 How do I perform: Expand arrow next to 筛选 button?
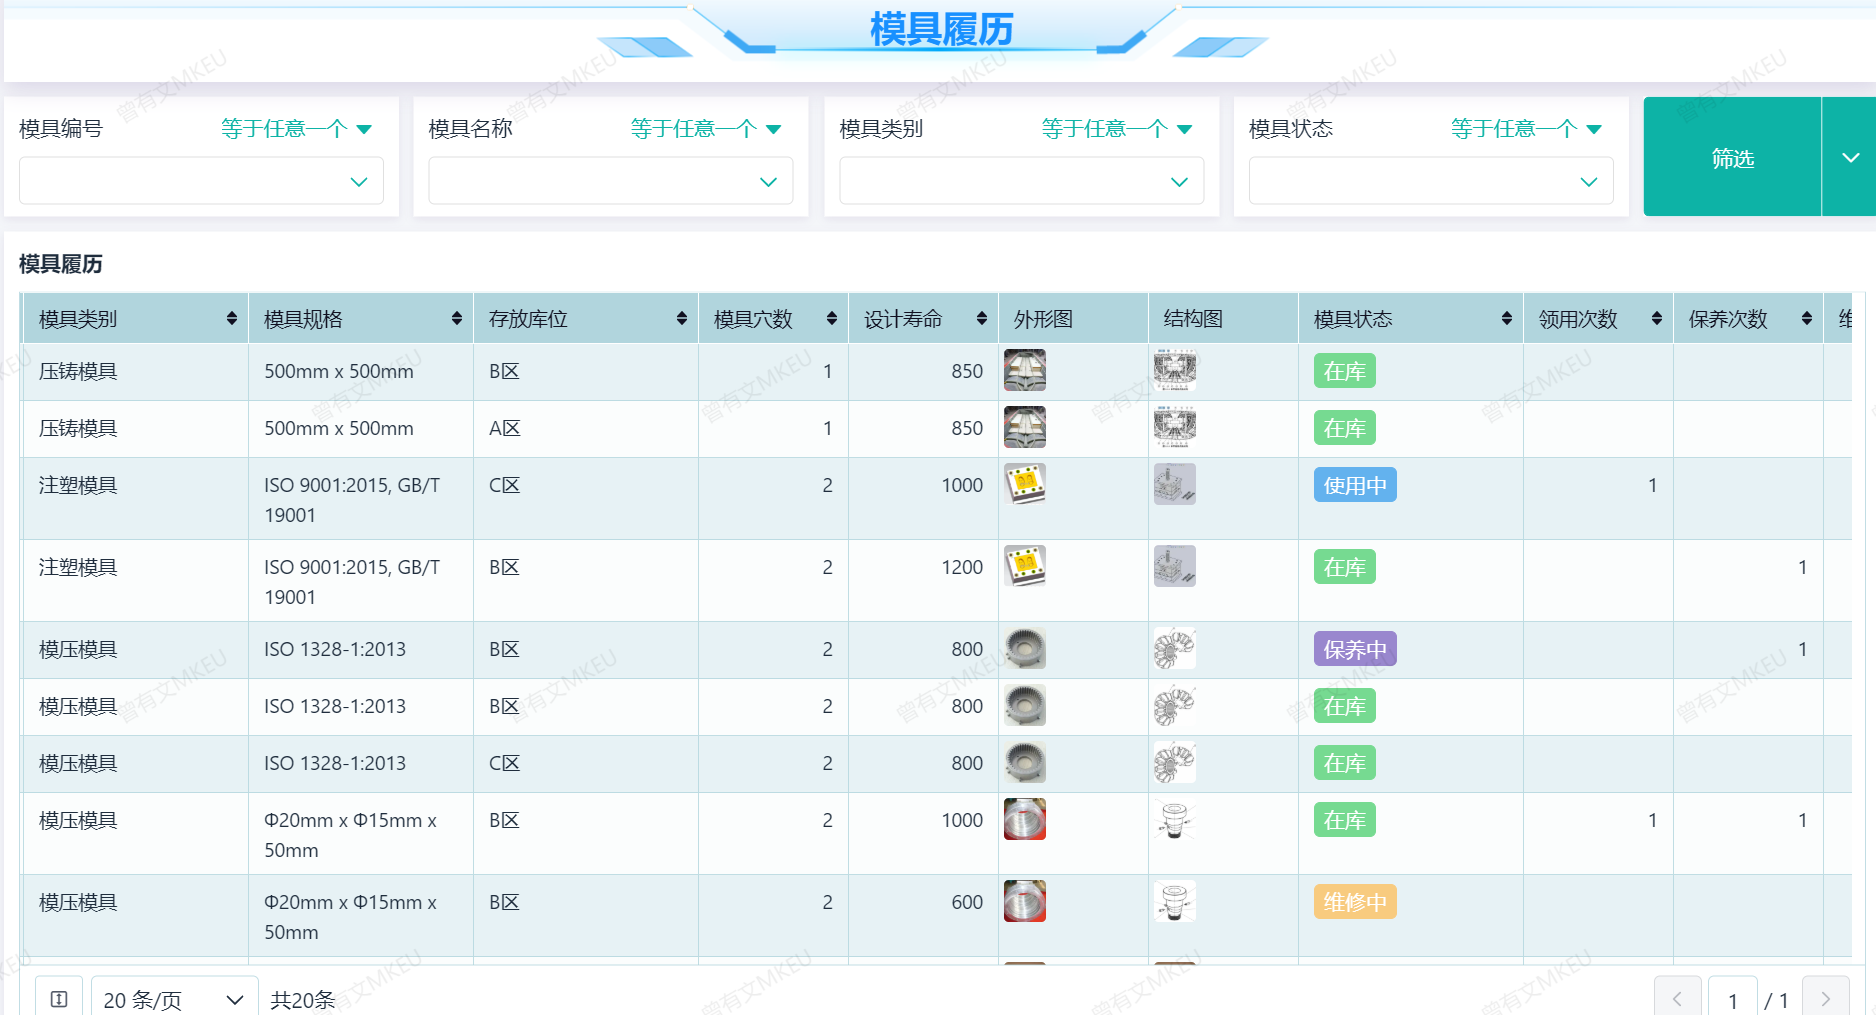coord(1850,157)
